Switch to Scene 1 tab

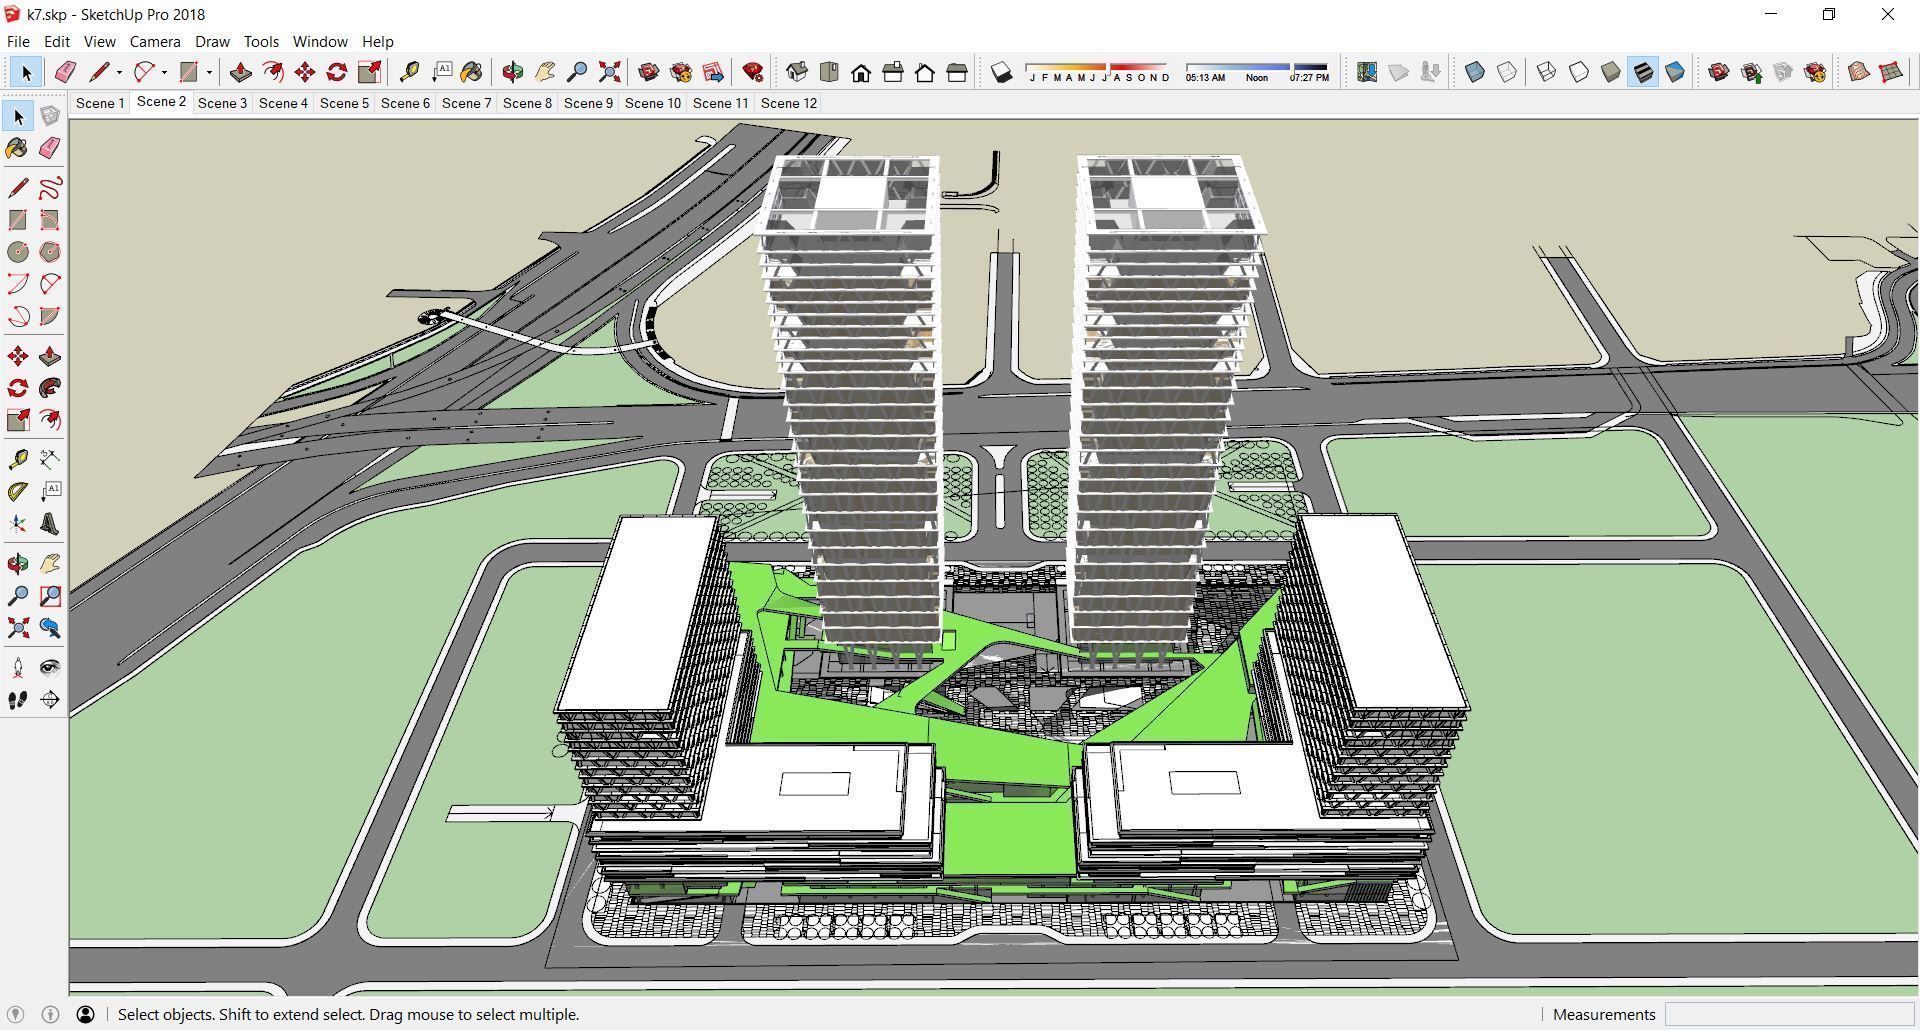pyautogui.click(x=100, y=103)
